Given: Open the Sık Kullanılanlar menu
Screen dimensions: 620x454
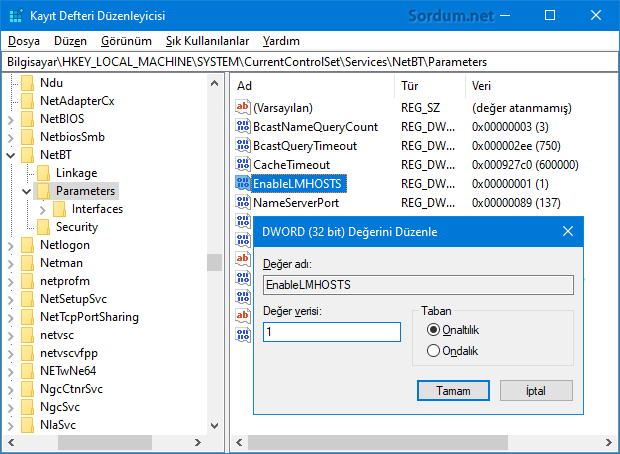Looking at the screenshot, I should pyautogui.click(x=208, y=41).
